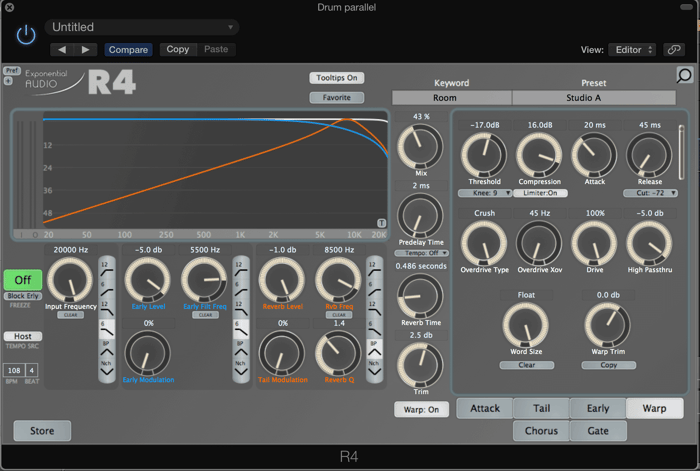The height and width of the screenshot is (471, 700).
Task: Toggle Host tempo source button
Action: 23,336
